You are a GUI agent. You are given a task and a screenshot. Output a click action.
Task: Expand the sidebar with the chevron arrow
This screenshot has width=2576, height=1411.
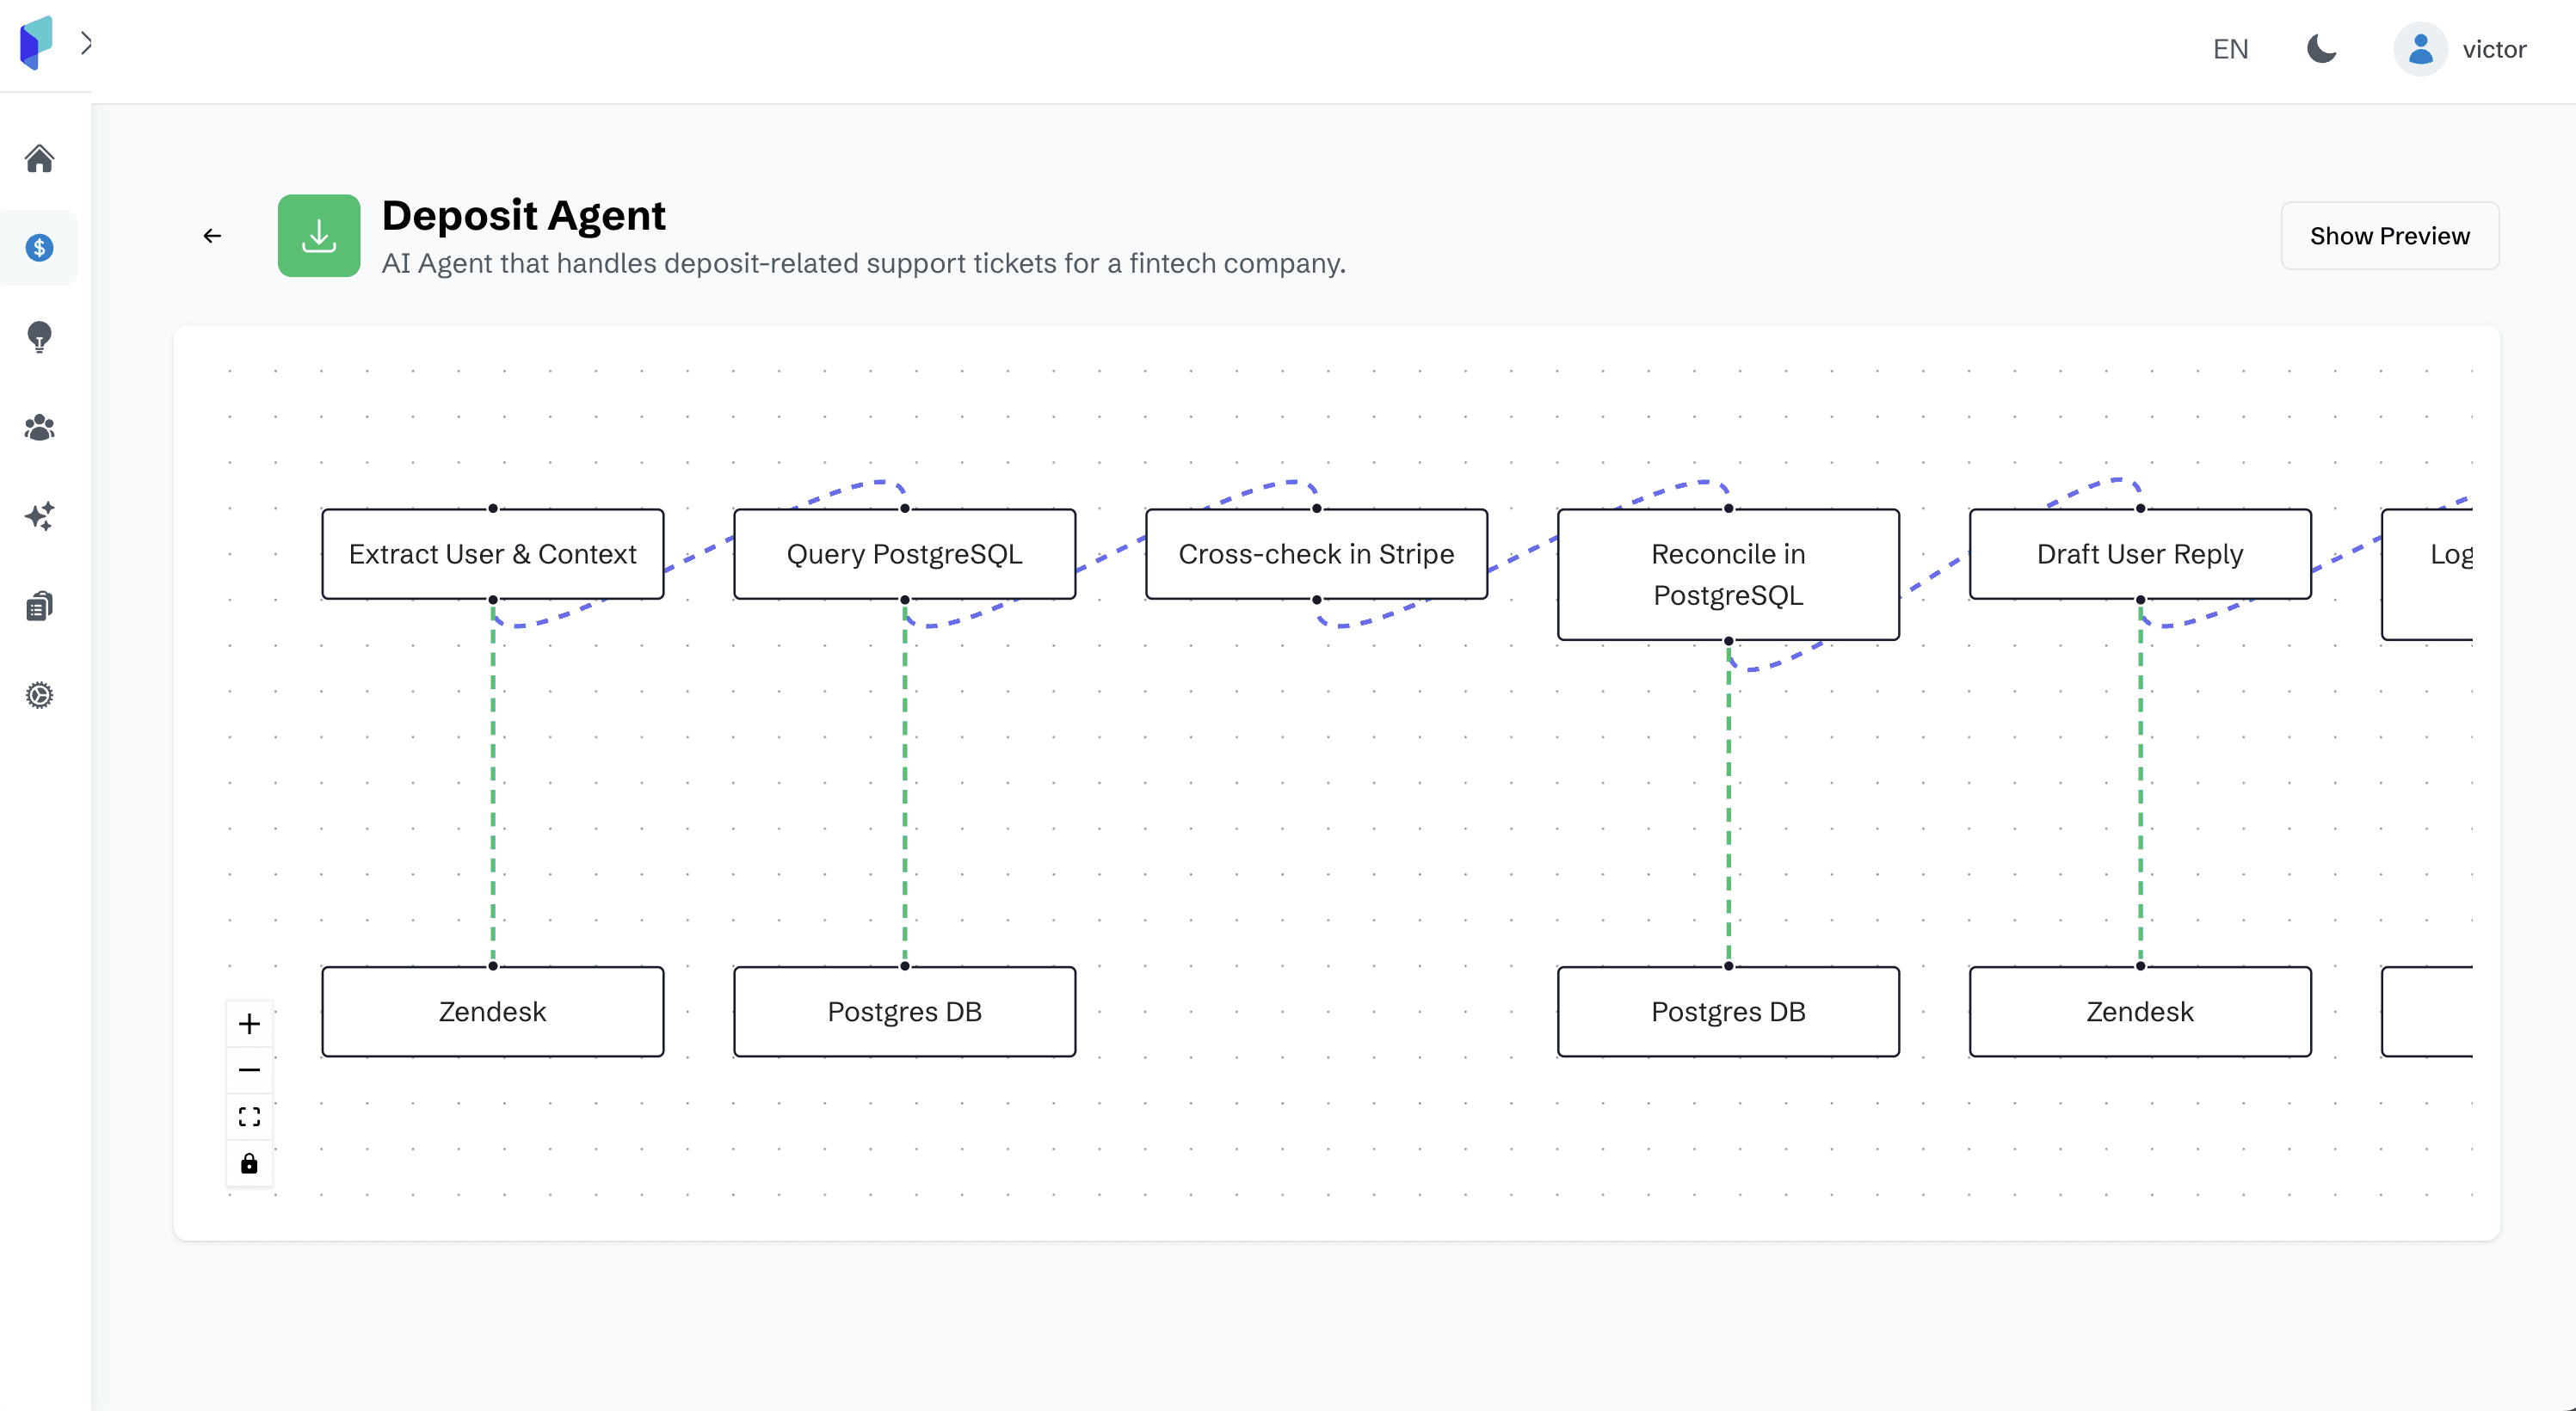pyautogui.click(x=86, y=43)
